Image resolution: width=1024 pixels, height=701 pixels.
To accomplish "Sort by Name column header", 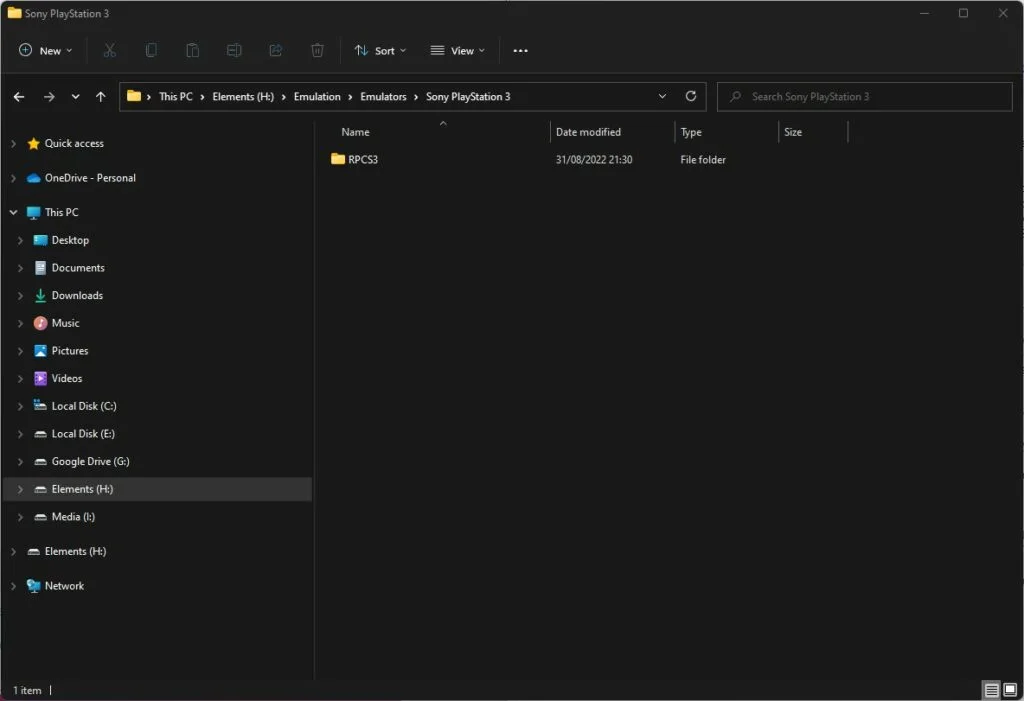I will [x=355, y=132].
